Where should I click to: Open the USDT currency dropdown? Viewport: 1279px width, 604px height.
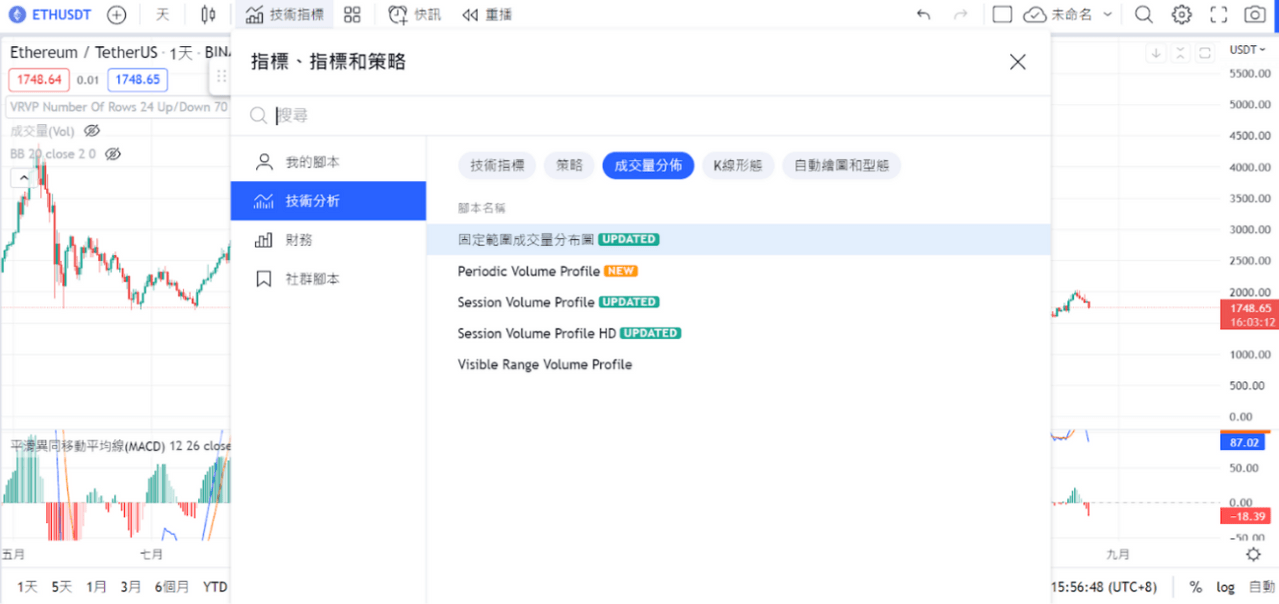tap(1247, 50)
